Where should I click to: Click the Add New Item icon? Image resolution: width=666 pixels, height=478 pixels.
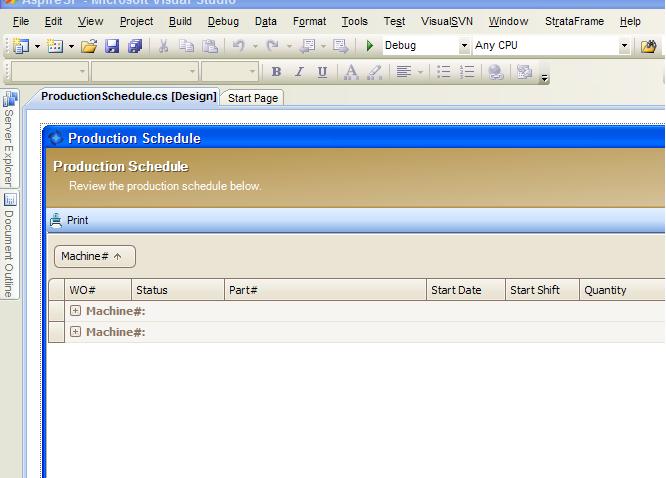[55, 46]
